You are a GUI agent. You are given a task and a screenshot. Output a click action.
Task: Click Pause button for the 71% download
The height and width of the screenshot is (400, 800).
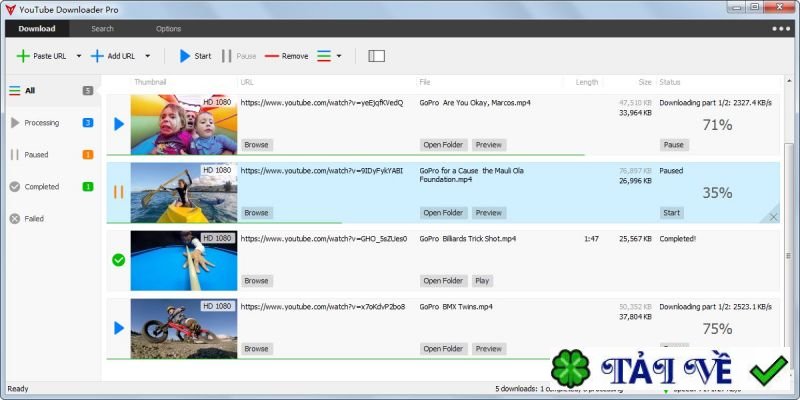tap(673, 145)
